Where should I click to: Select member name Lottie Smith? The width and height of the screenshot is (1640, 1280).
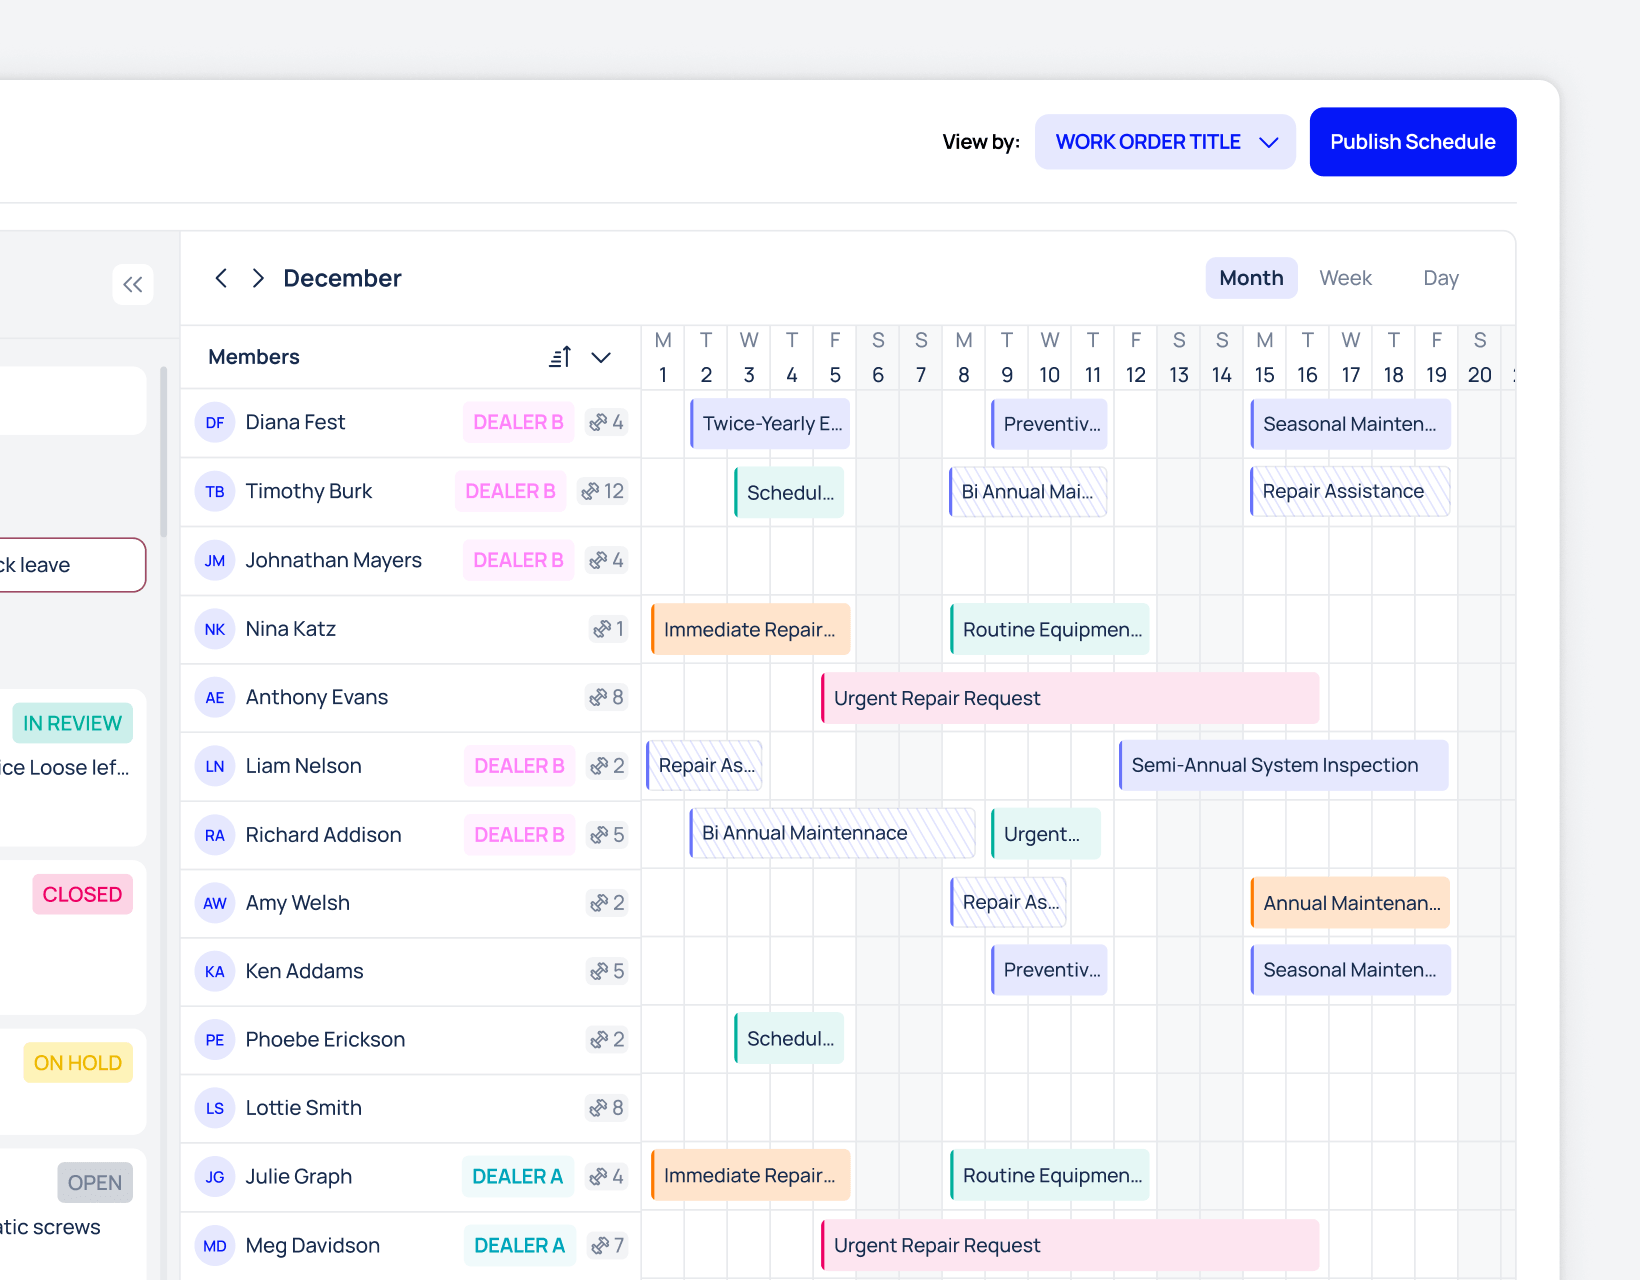(303, 1108)
